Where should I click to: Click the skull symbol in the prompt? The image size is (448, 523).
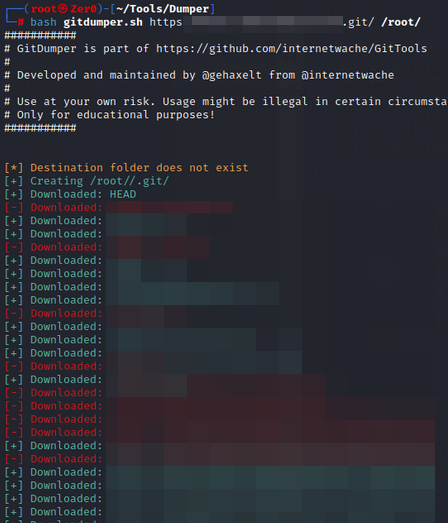[63, 9]
